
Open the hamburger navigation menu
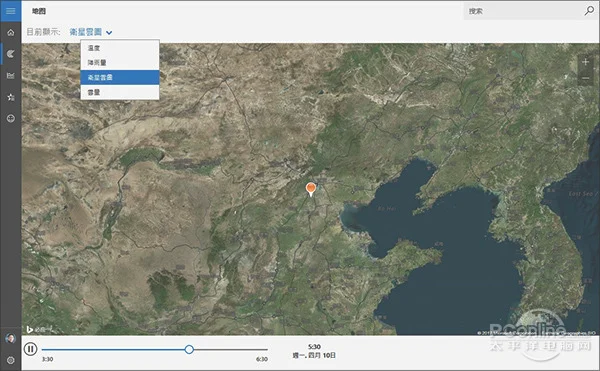pyautogui.click(x=10, y=11)
